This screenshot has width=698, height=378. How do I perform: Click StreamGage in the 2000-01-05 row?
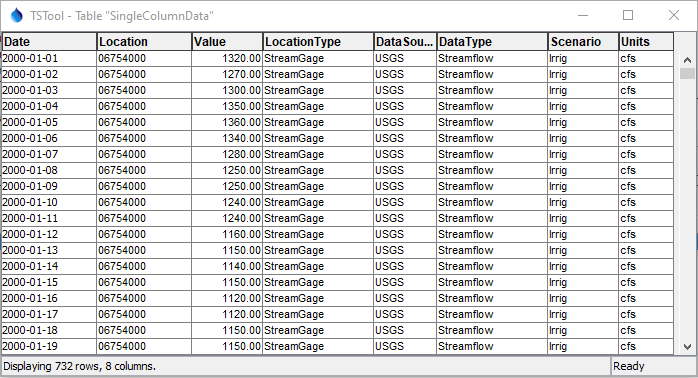(x=318, y=122)
